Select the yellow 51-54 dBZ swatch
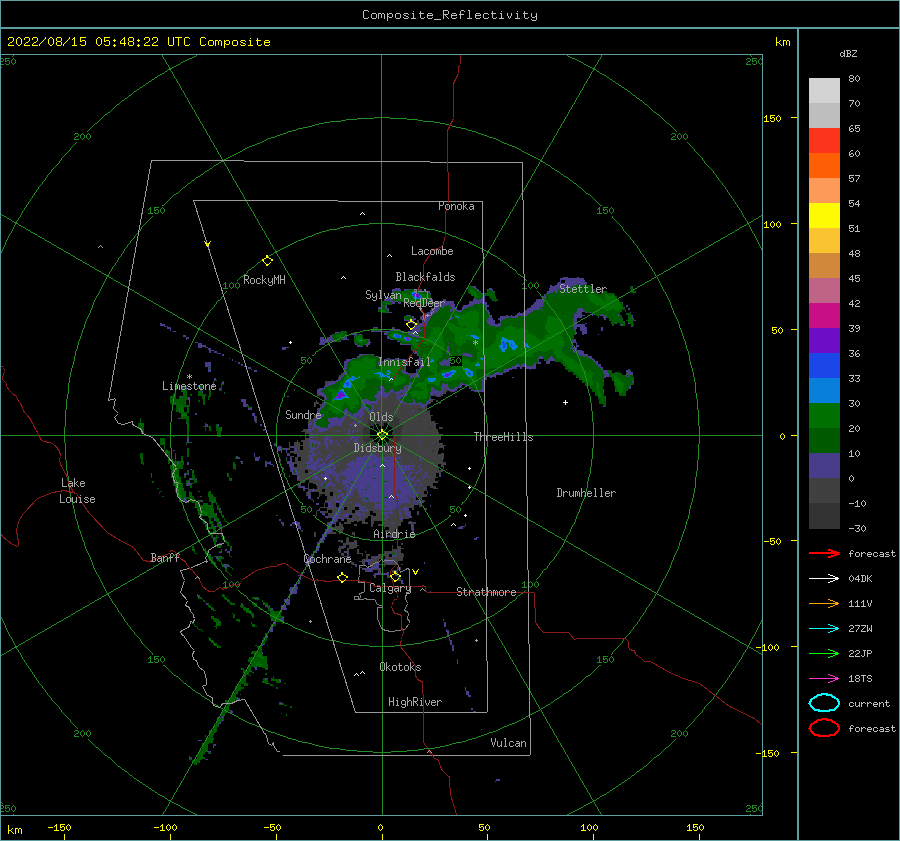The height and width of the screenshot is (841, 900). click(x=824, y=215)
